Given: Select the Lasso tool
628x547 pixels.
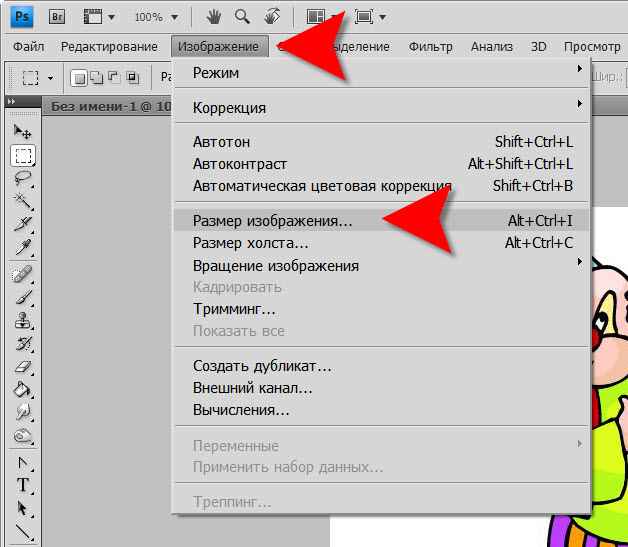Looking at the screenshot, I should pyautogui.click(x=22, y=178).
